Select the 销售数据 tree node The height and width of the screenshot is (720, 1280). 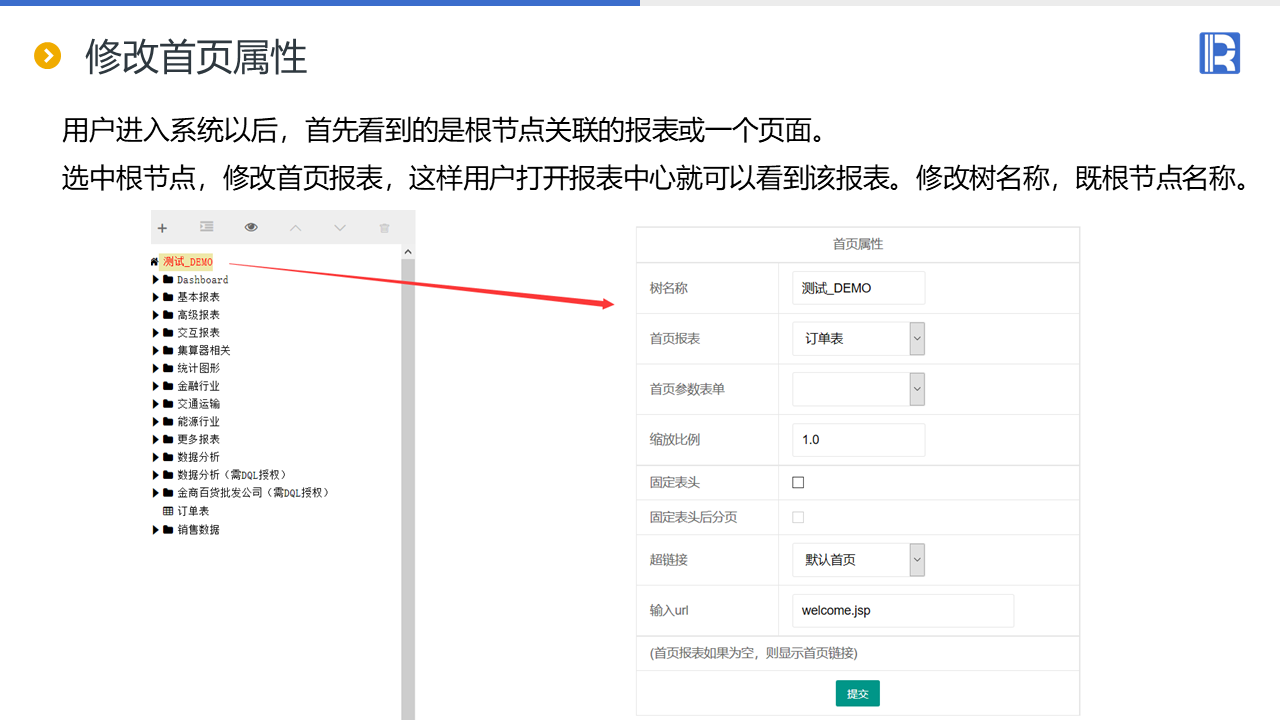pyautogui.click(x=198, y=530)
